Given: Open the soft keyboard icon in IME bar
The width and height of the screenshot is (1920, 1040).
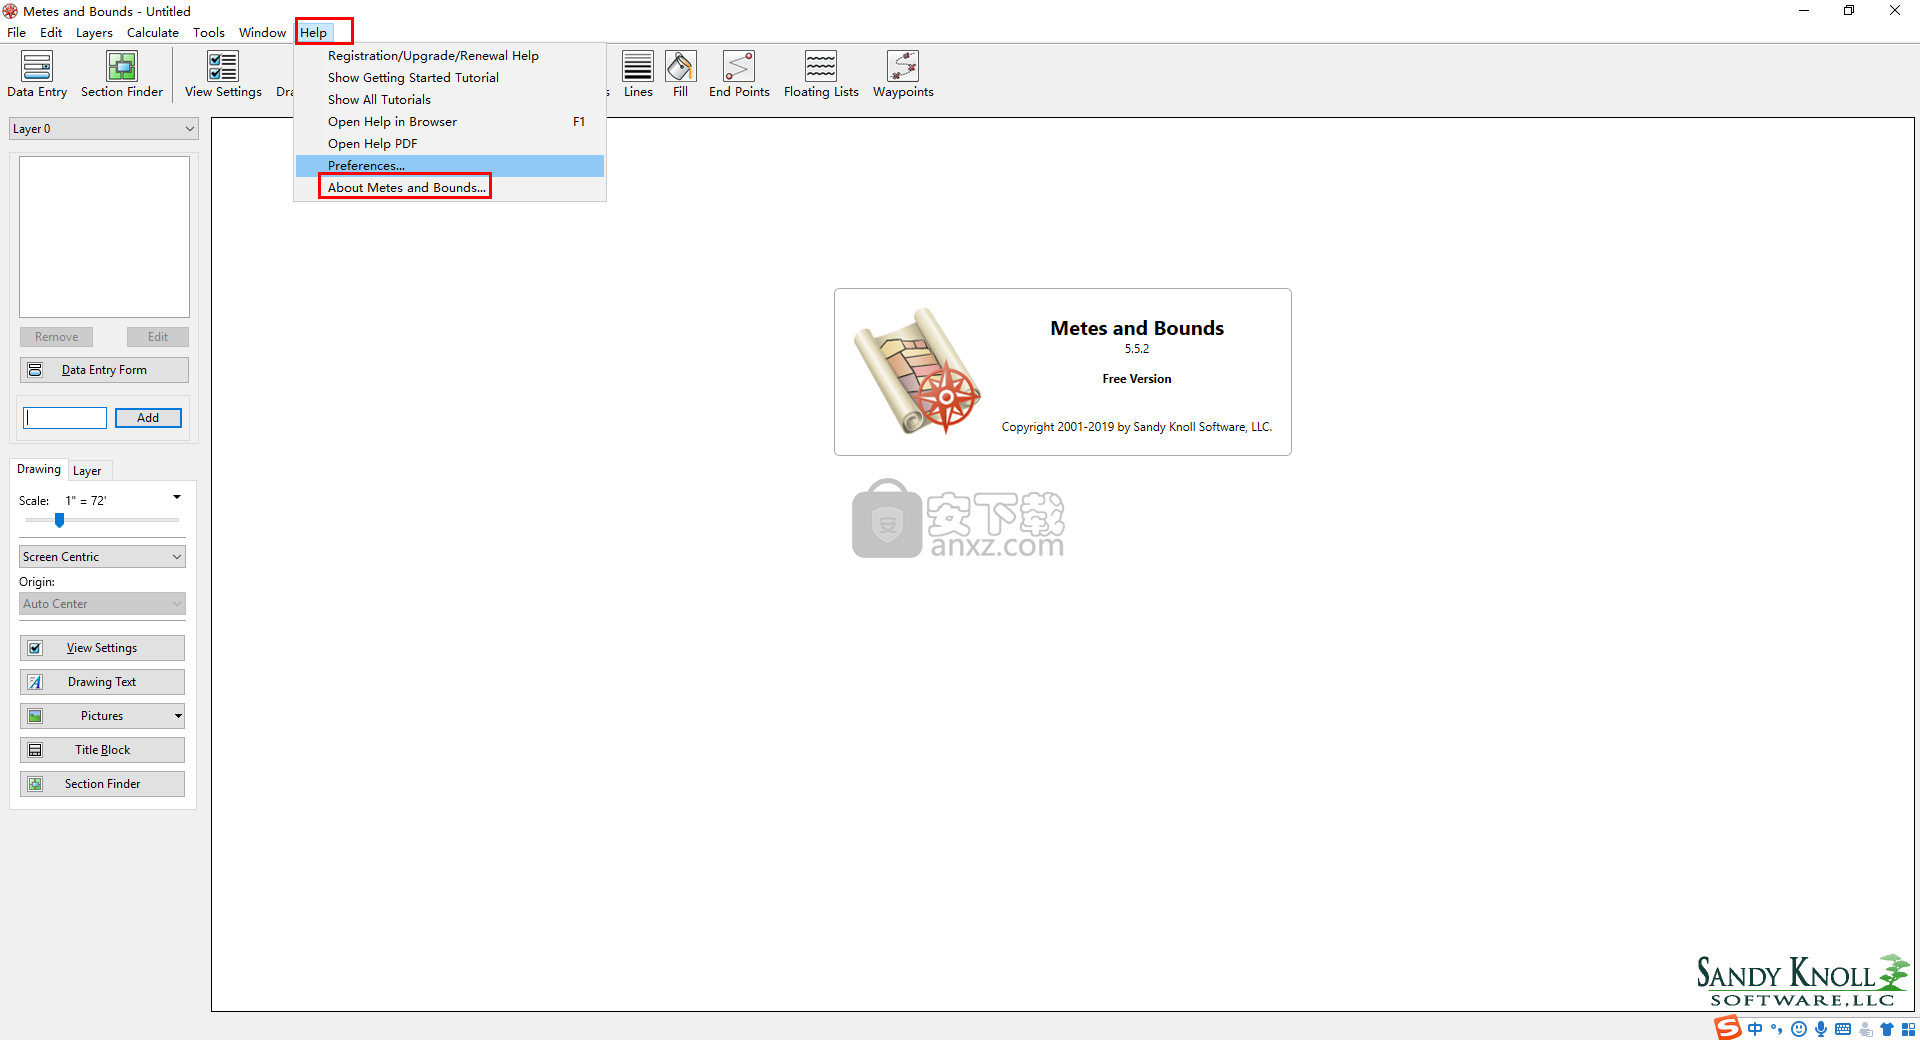Looking at the screenshot, I should coord(1843,1029).
